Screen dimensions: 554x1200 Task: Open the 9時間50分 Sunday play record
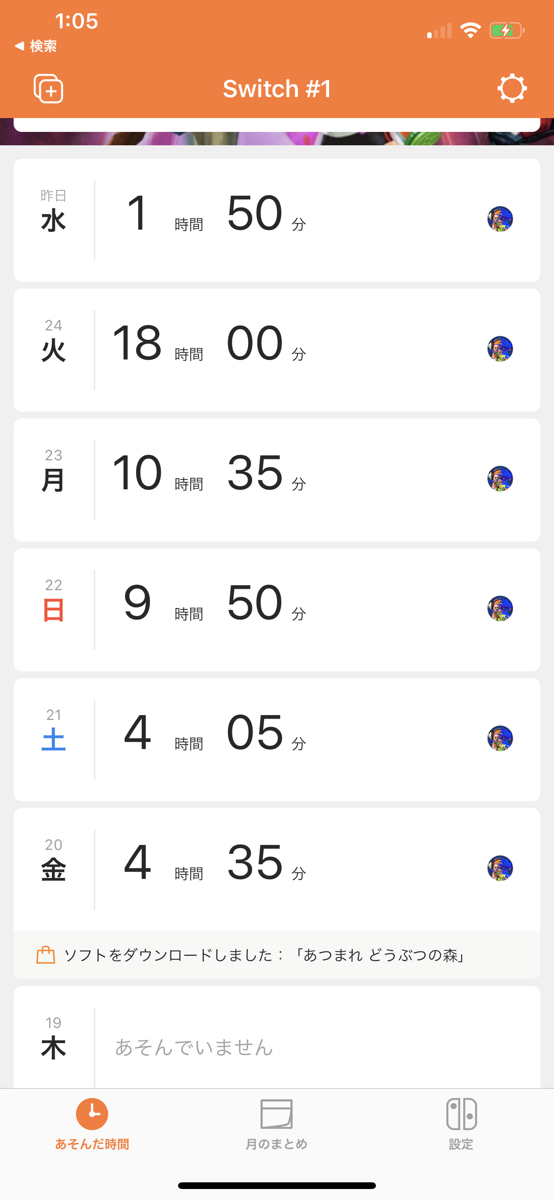277,609
